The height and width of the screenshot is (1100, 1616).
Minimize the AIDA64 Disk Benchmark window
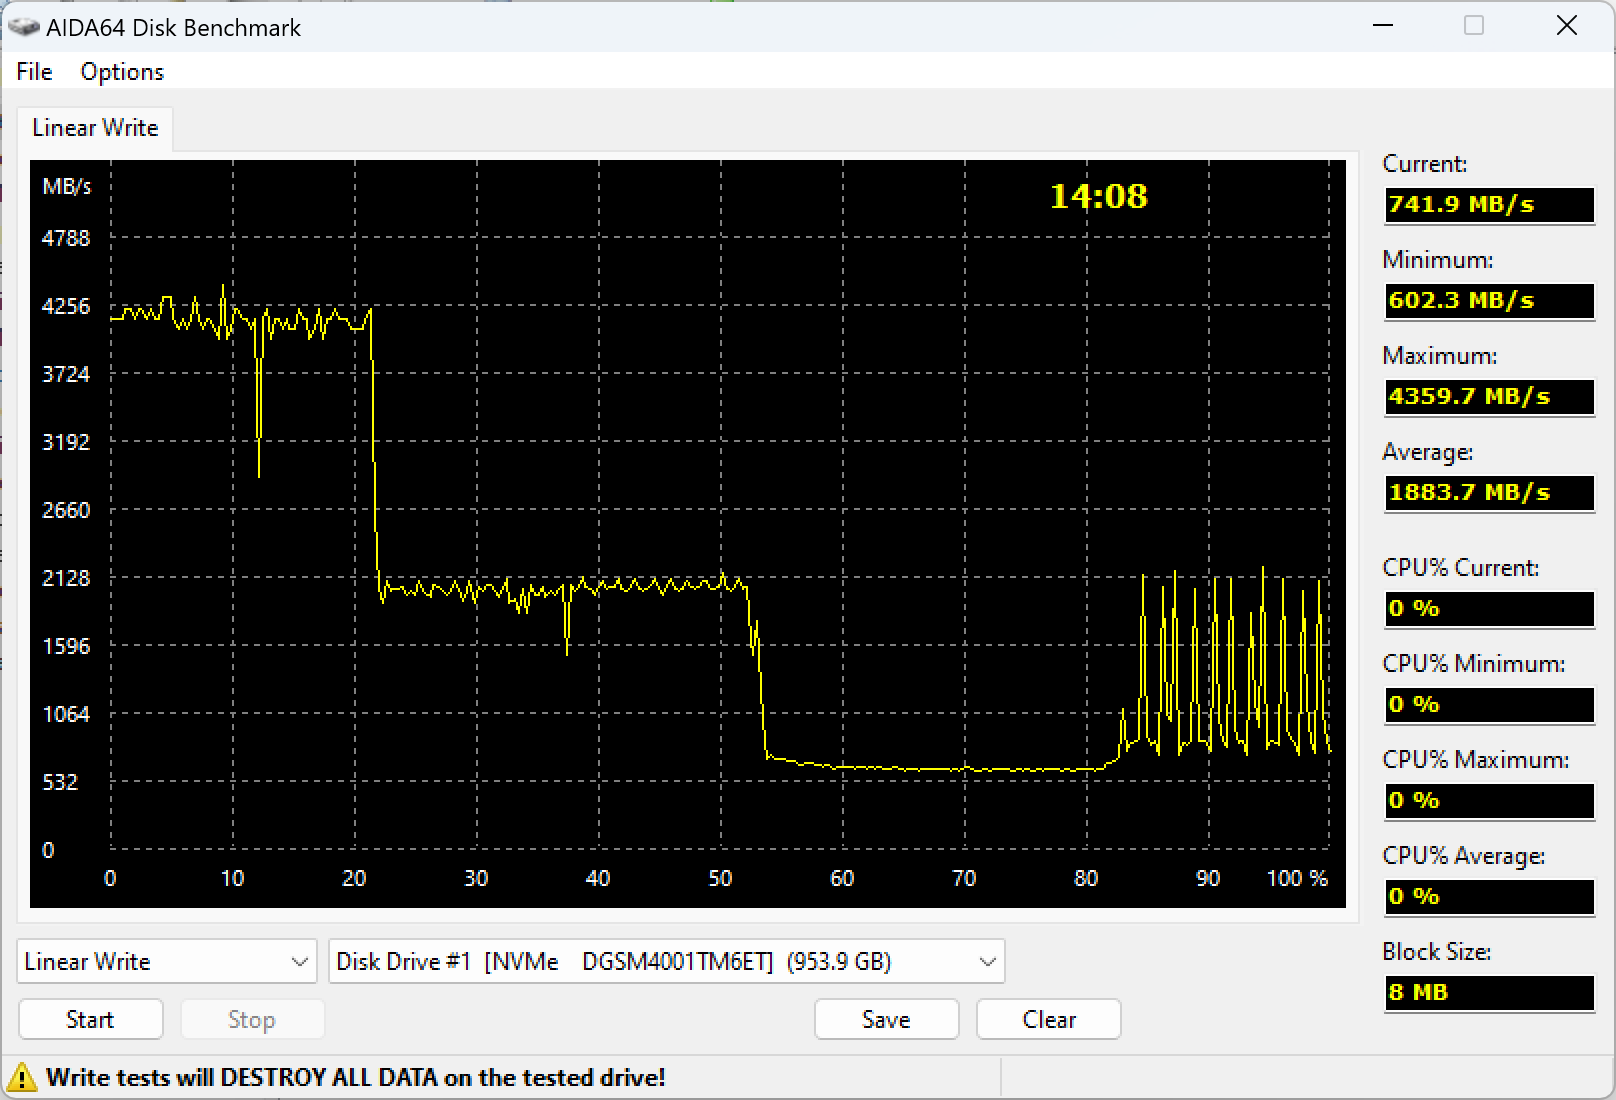(x=1383, y=26)
